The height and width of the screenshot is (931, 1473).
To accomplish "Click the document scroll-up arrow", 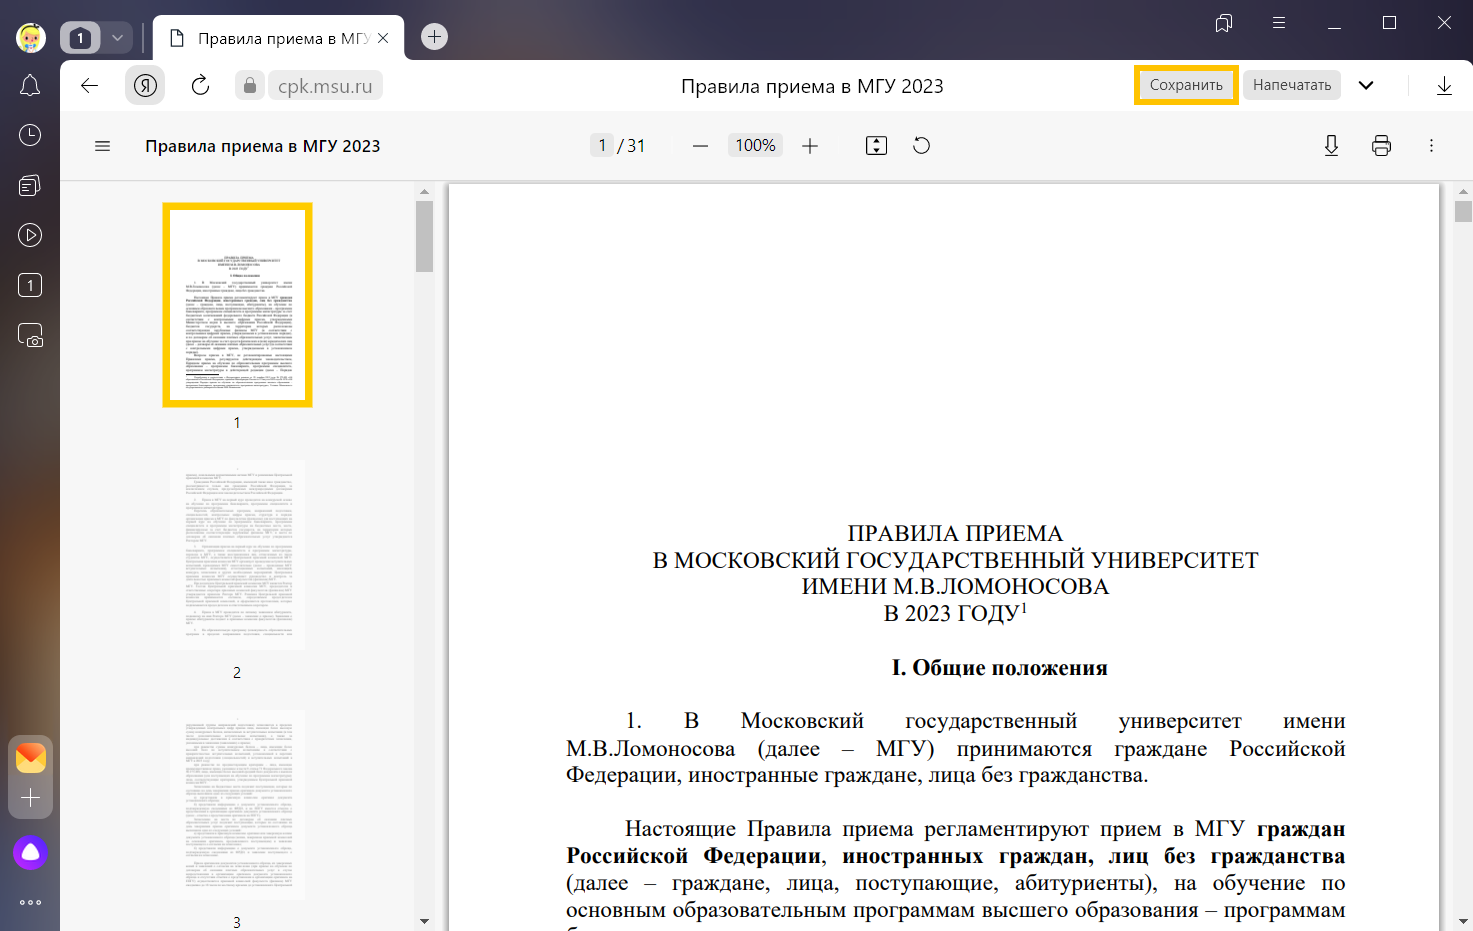I will pos(1464,191).
